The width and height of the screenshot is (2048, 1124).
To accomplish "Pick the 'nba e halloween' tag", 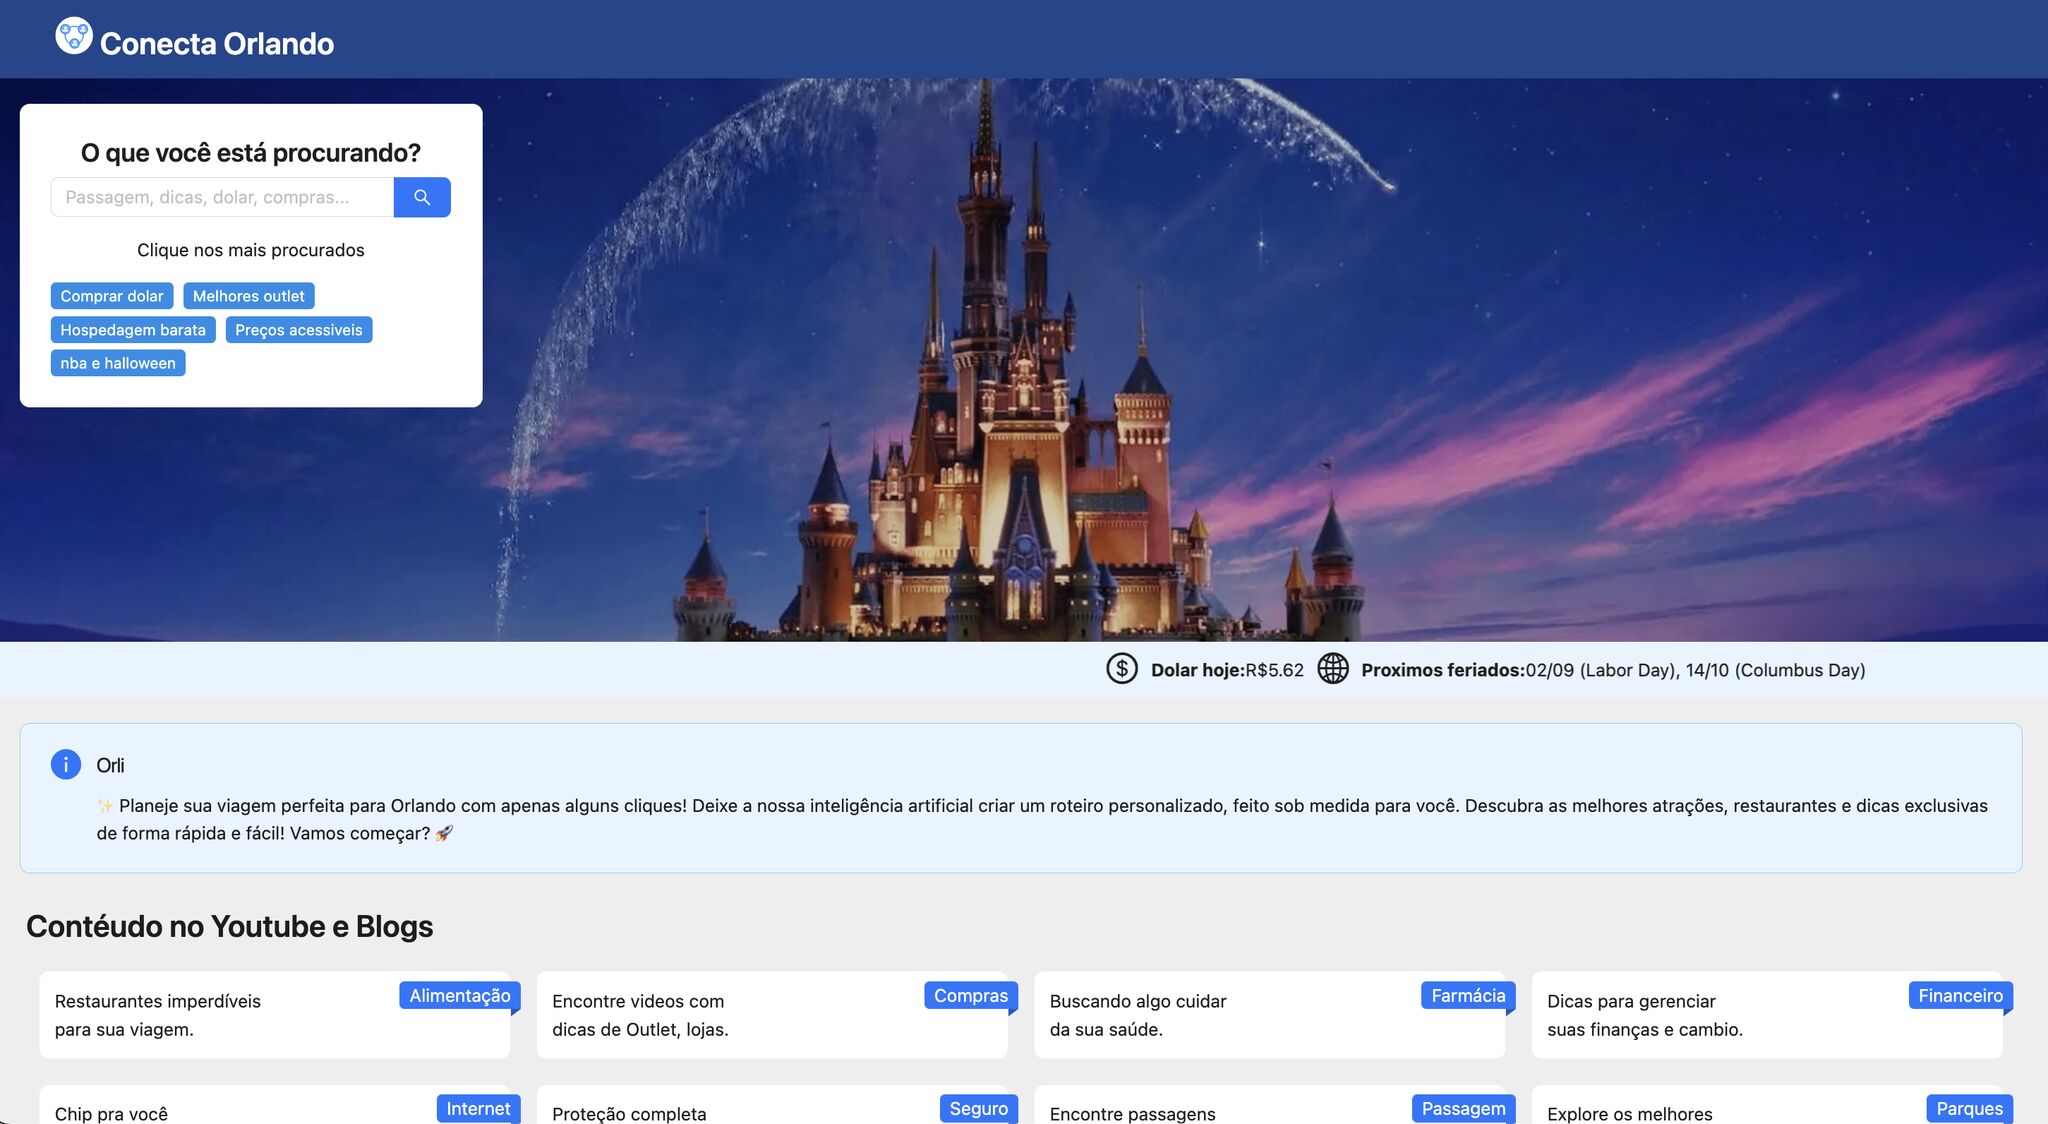I will pyautogui.click(x=118, y=363).
